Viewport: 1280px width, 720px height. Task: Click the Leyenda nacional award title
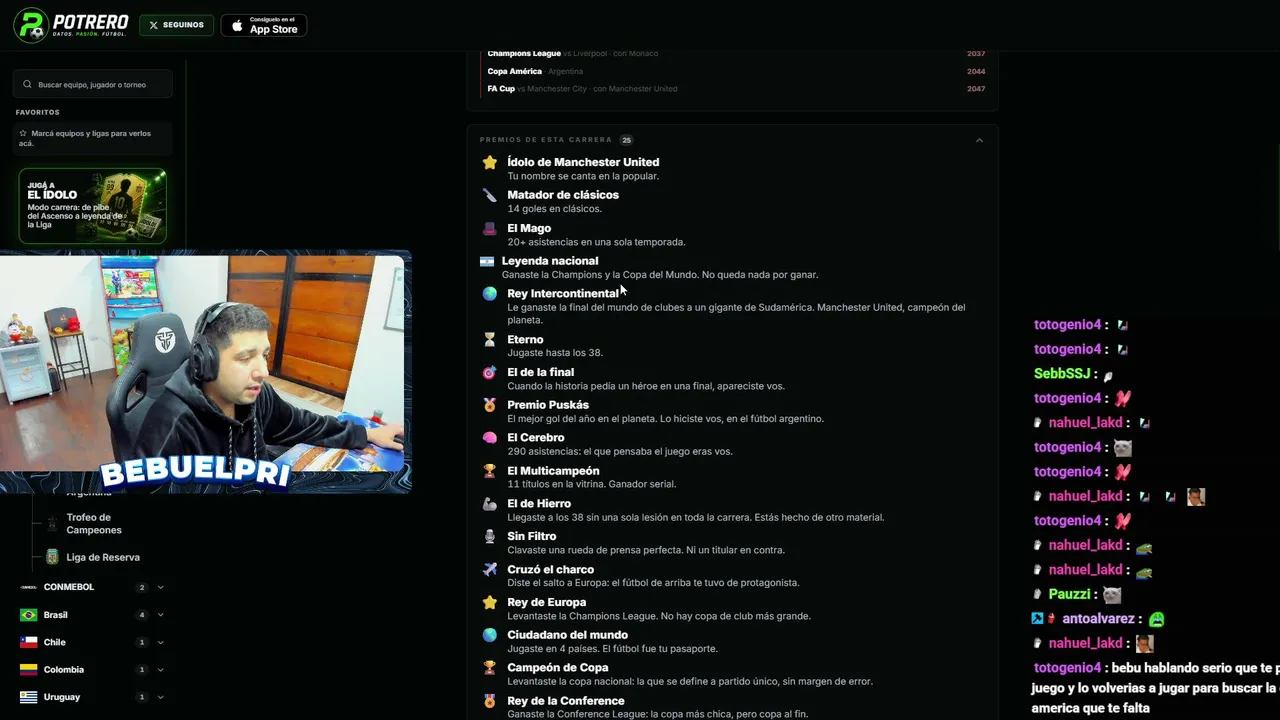(x=550, y=261)
